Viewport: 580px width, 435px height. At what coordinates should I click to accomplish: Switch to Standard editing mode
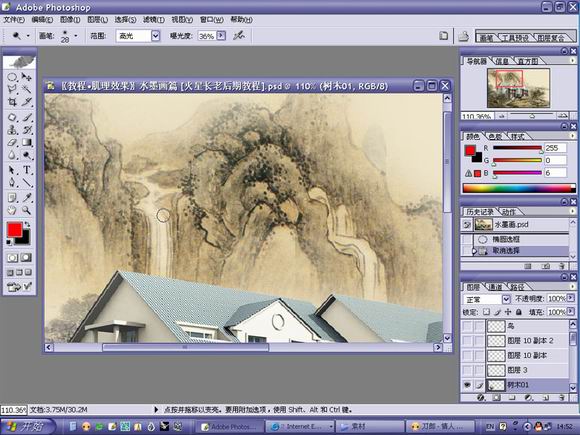coord(12,258)
